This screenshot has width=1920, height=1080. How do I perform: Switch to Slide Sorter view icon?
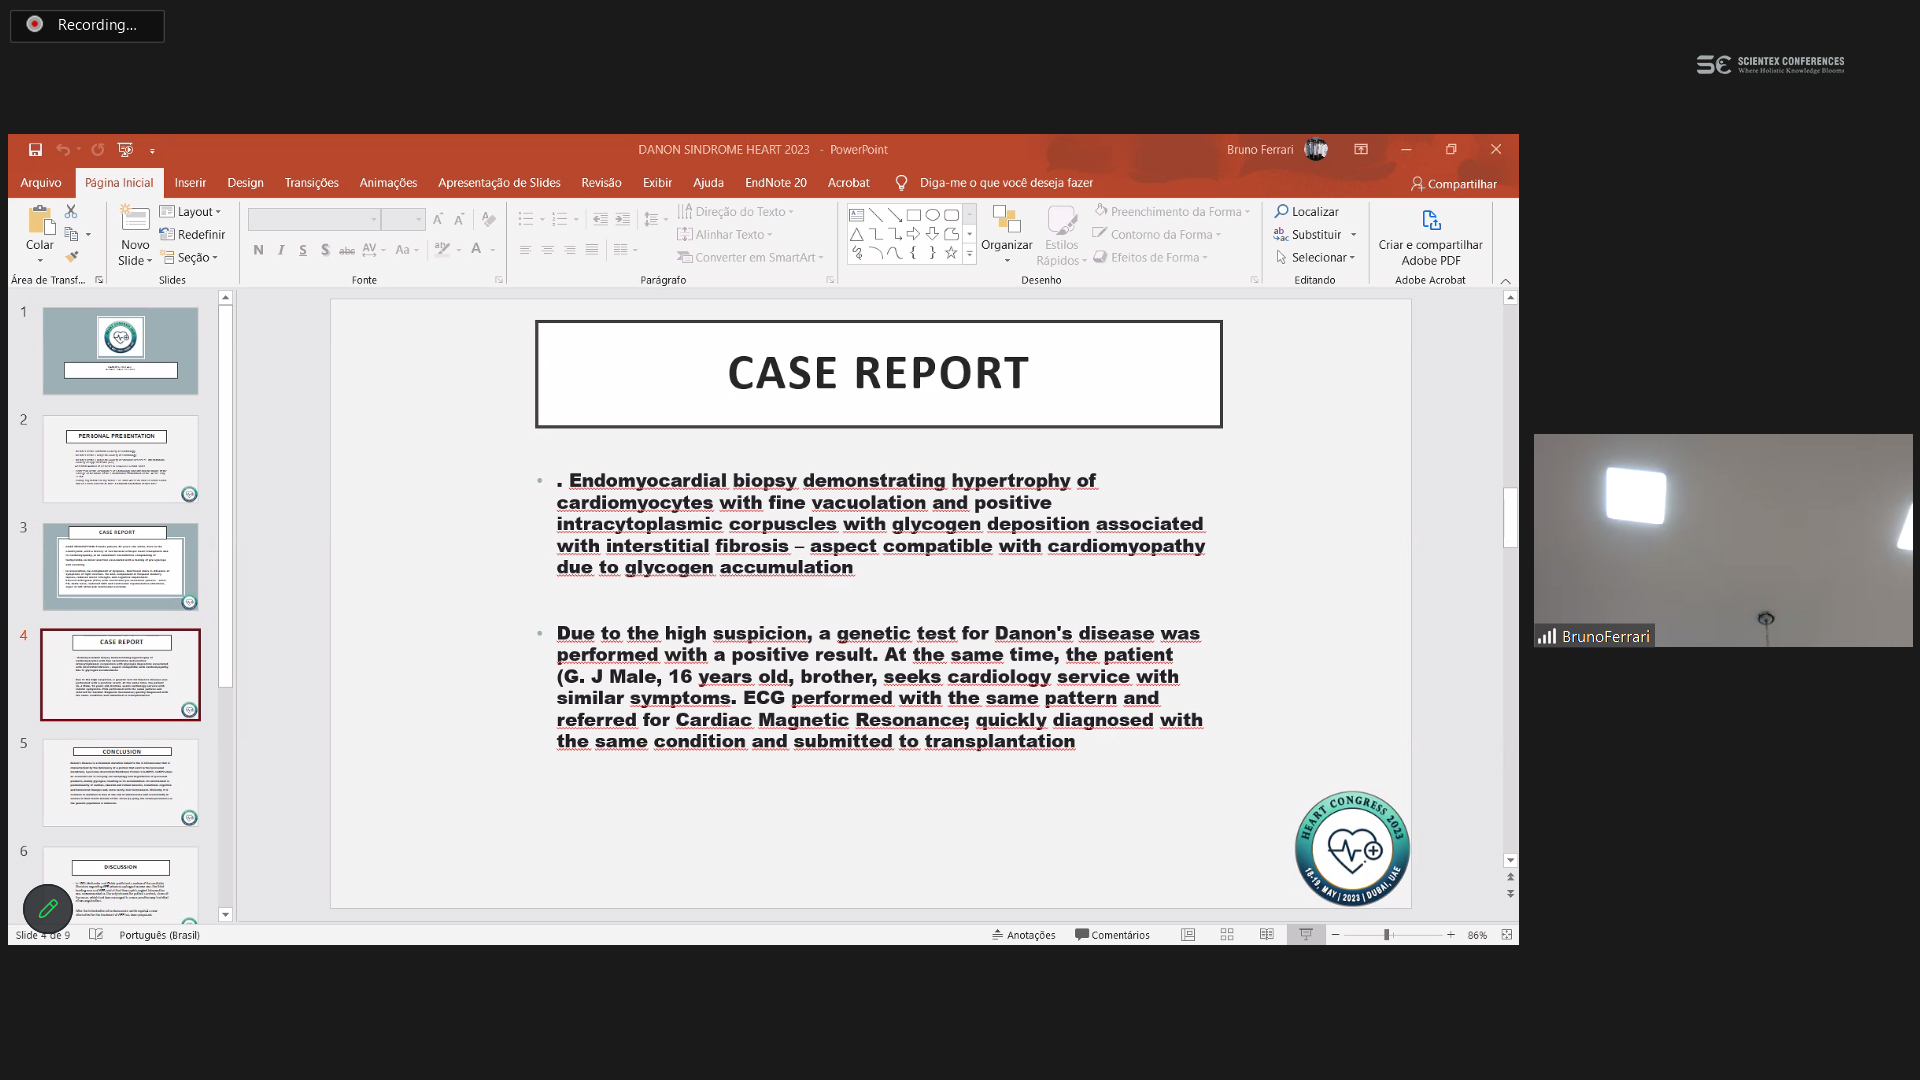click(x=1227, y=935)
